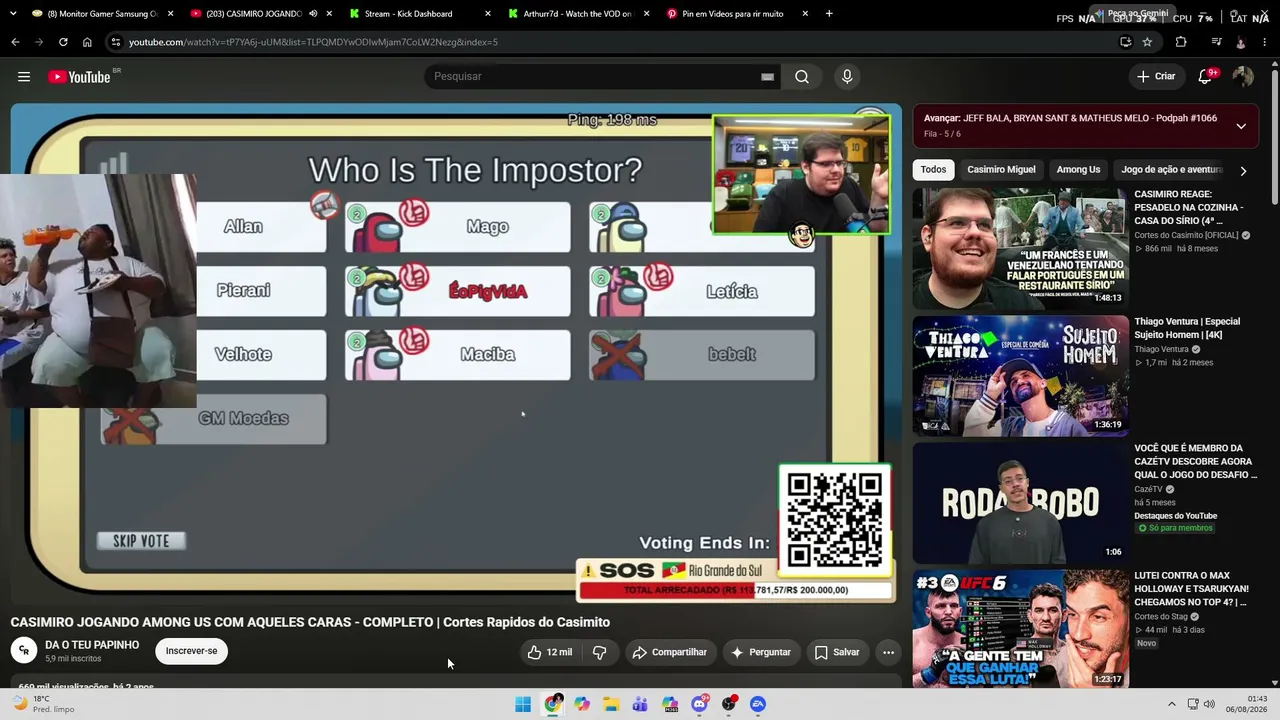Open the browser home page

(87, 42)
